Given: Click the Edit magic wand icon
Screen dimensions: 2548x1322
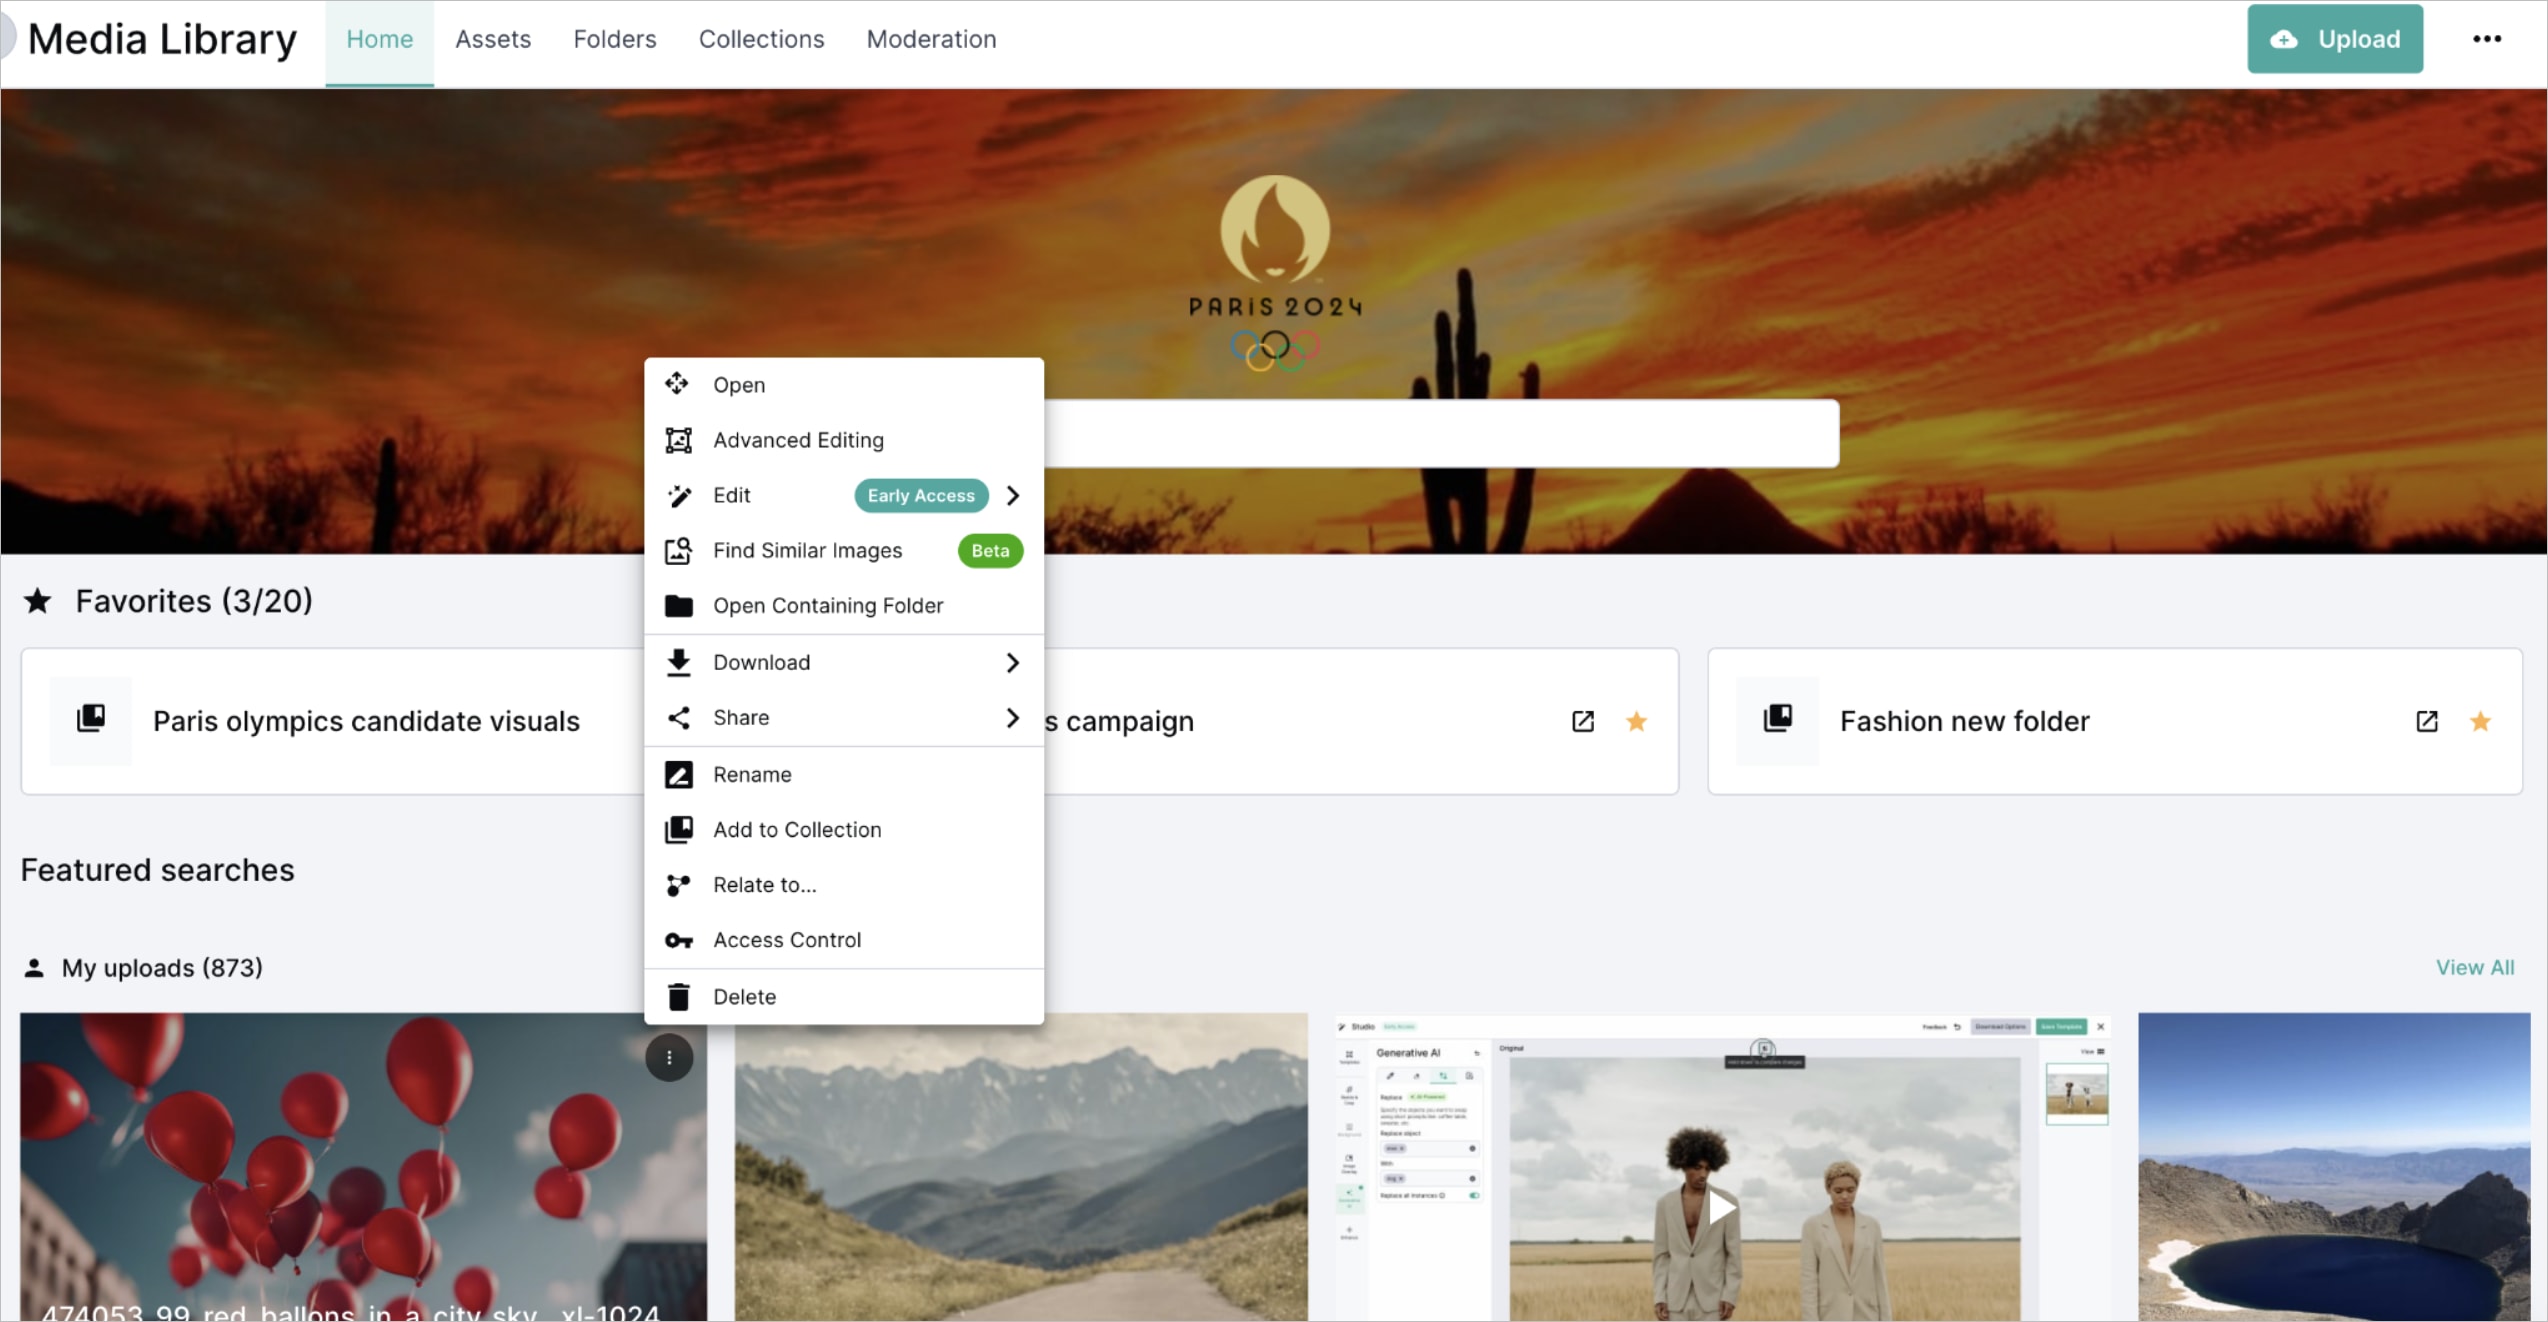Looking at the screenshot, I should [679, 496].
